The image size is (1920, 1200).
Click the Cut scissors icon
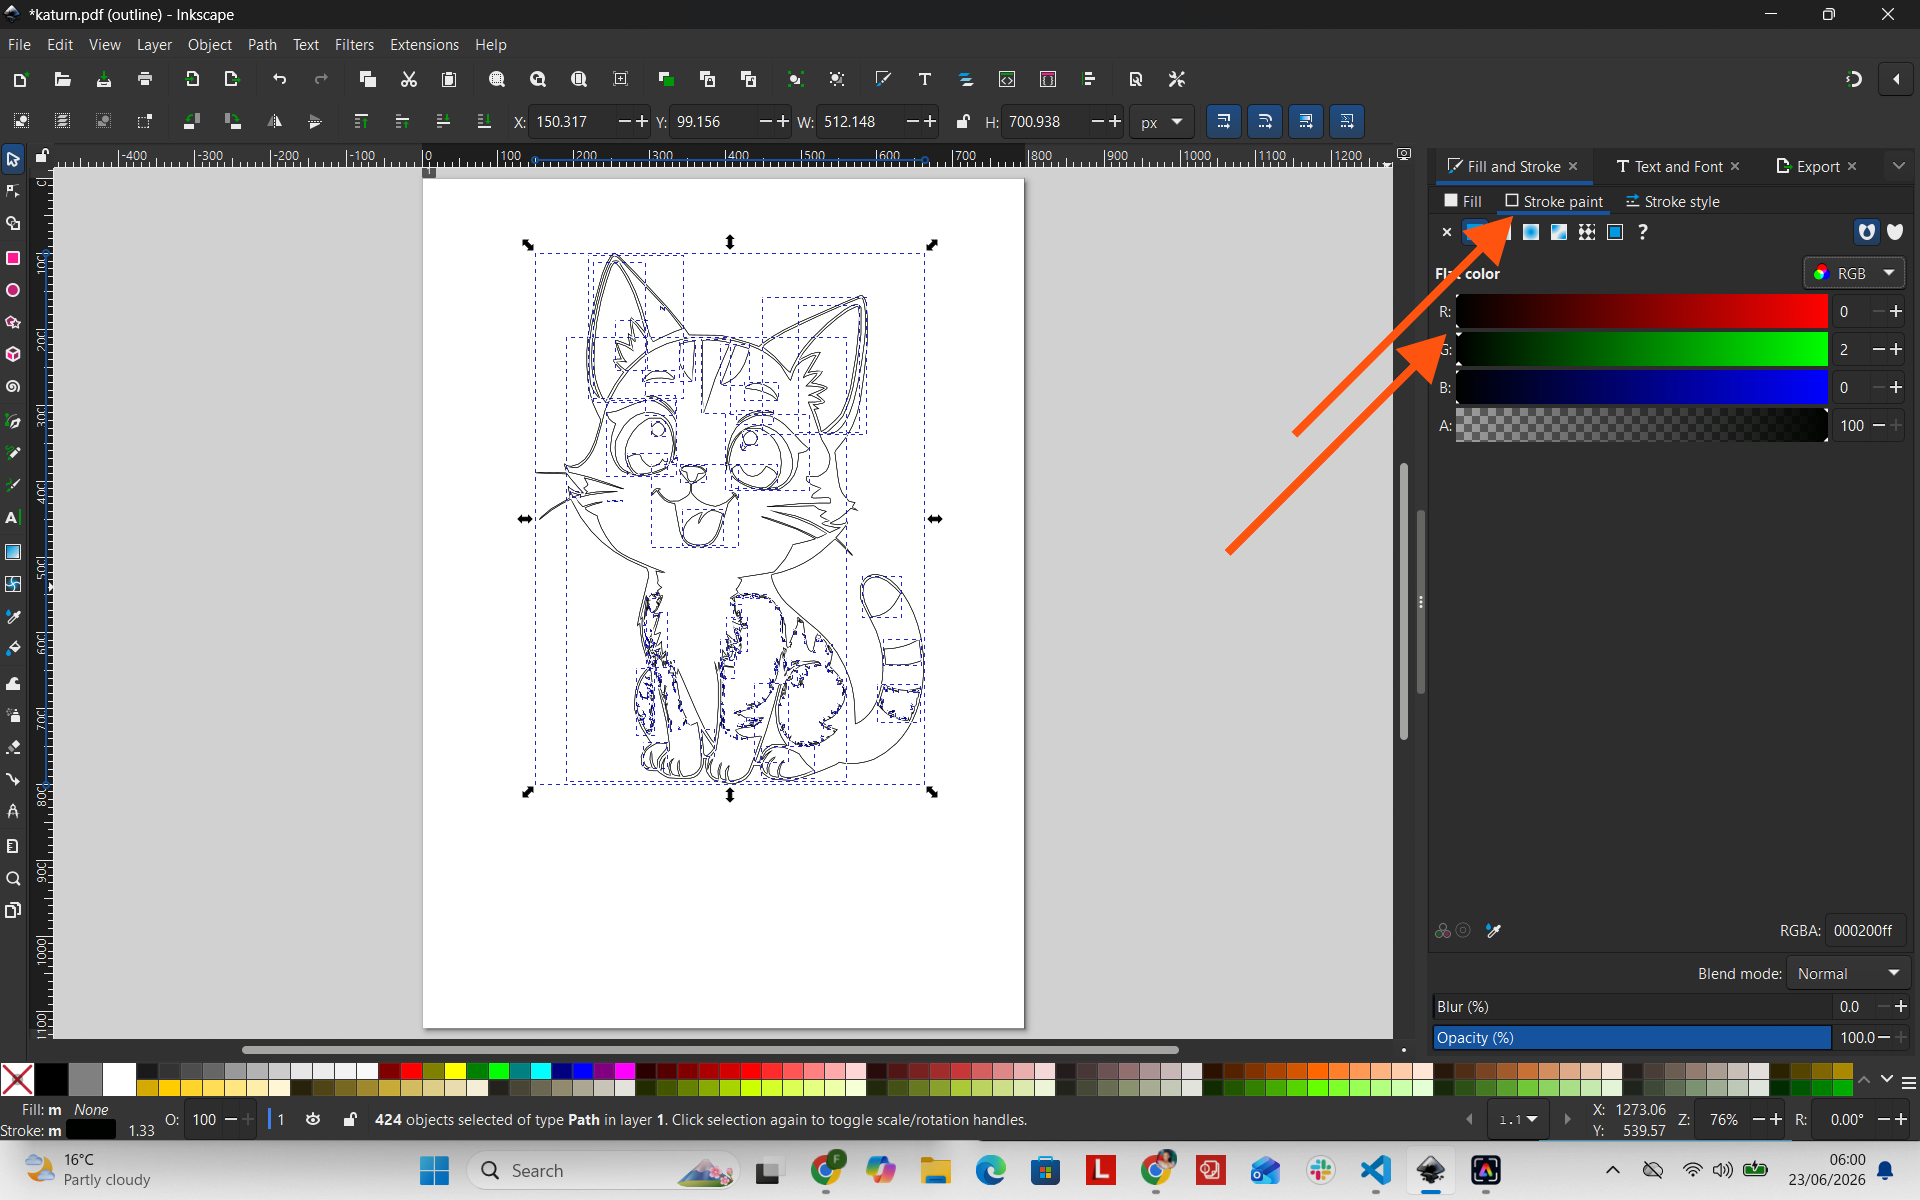pyautogui.click(x=408, y=79)
